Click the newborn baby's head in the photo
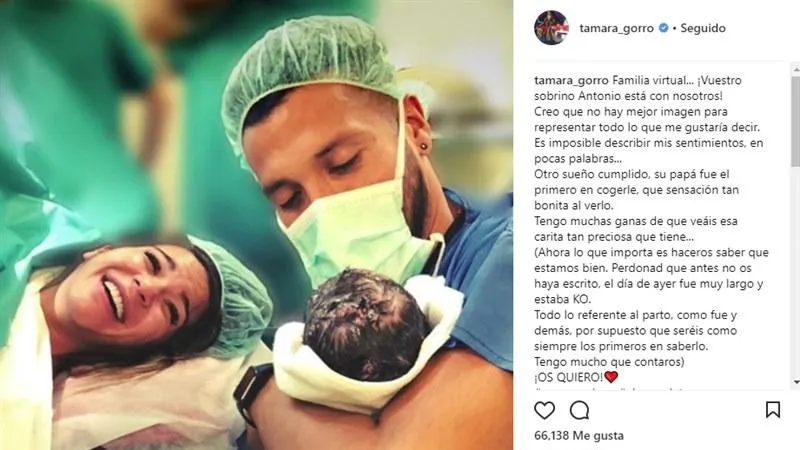The width and height of the screenshot is (800, 450). [366, 324]
